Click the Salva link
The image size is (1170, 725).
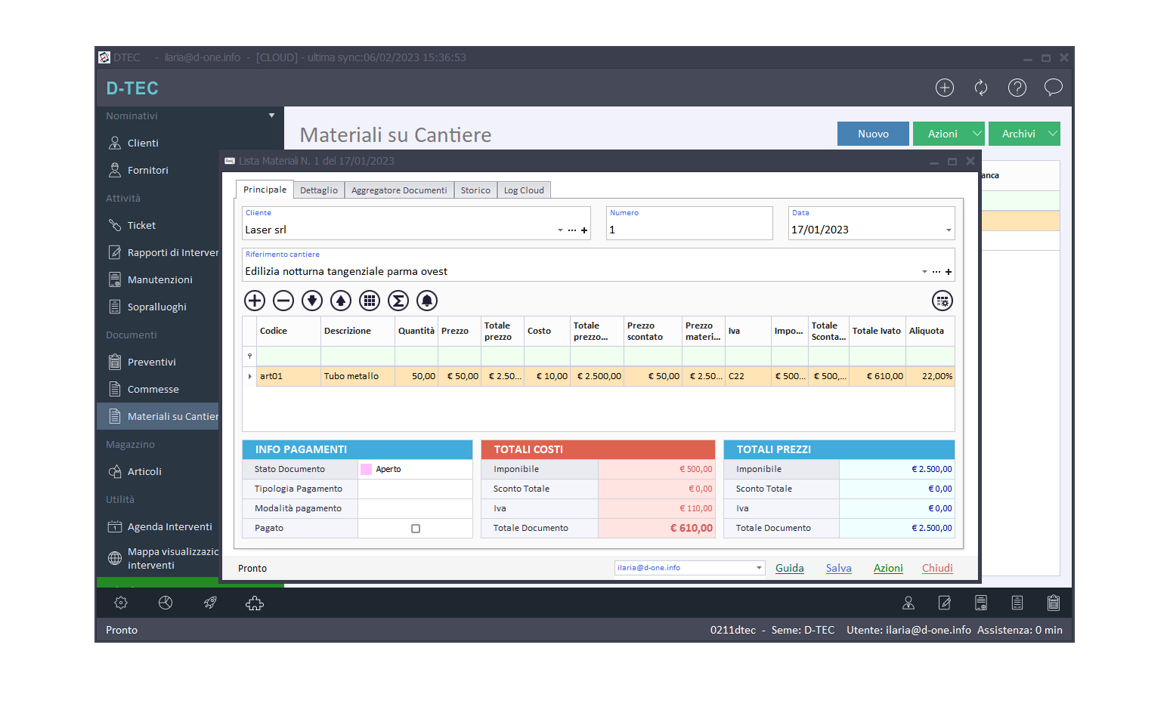(838, 568)
